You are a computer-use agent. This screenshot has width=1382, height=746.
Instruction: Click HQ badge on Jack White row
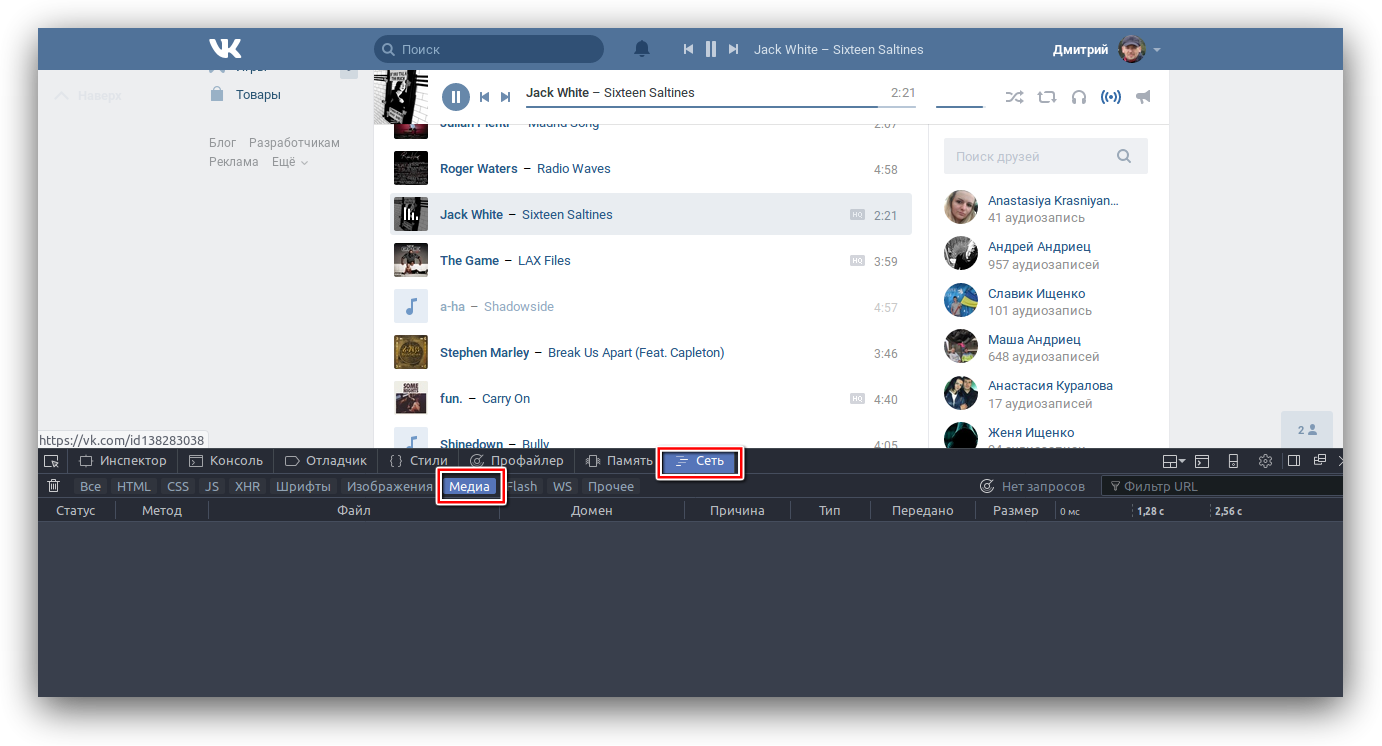857,214
